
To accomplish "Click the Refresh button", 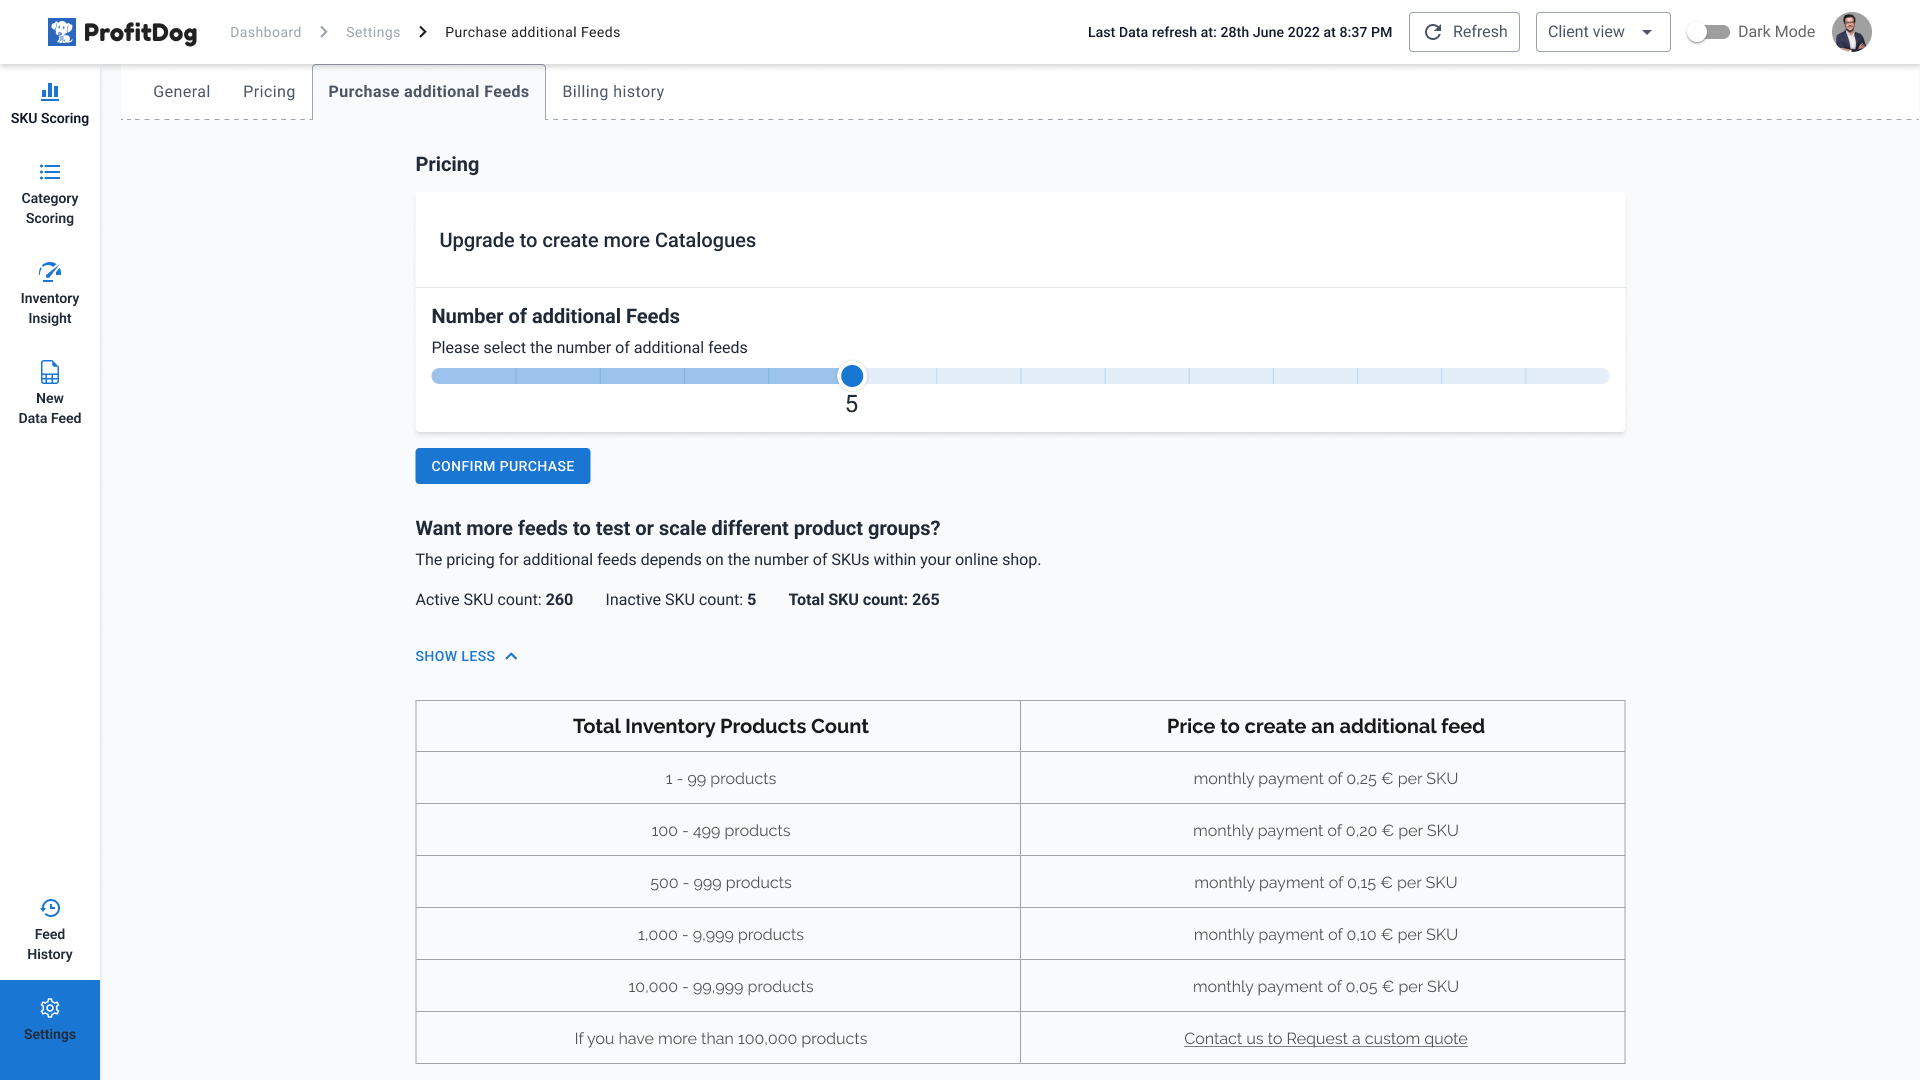I will (x=1464, y=32).
